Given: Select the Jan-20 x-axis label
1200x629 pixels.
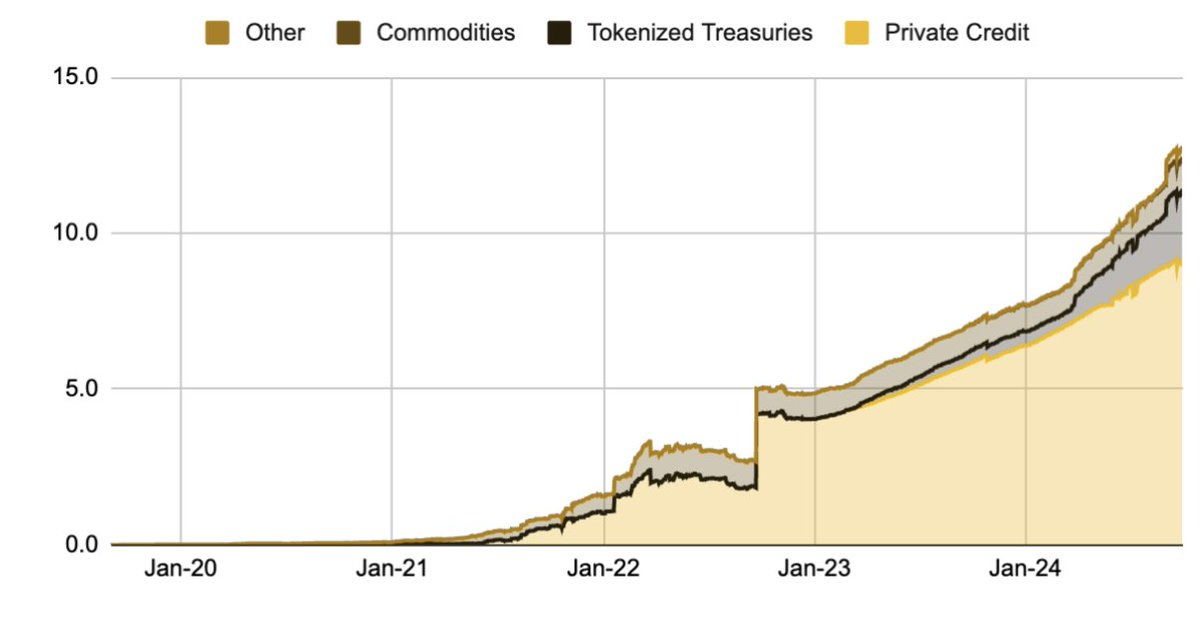Looking at the screenshot, I should point(180,570).
